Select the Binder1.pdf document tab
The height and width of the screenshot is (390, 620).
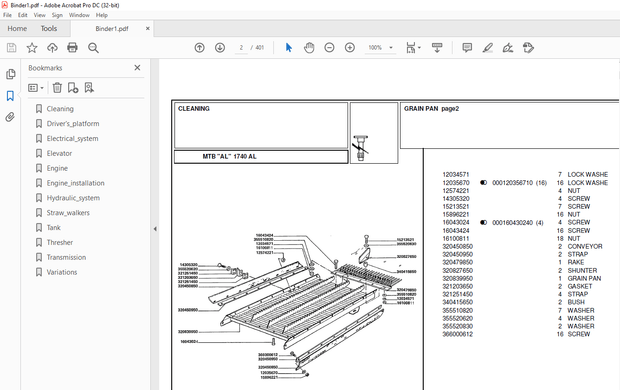pyautogui.click(x=112, y=28)
